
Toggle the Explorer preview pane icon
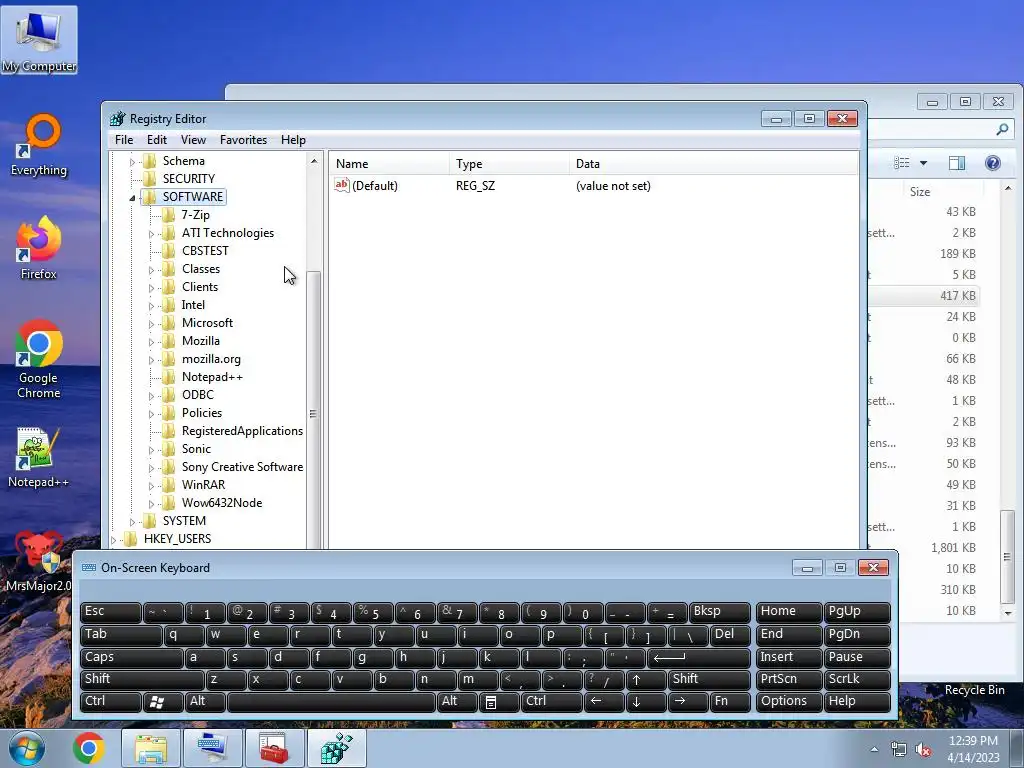[x=957, y=163]
